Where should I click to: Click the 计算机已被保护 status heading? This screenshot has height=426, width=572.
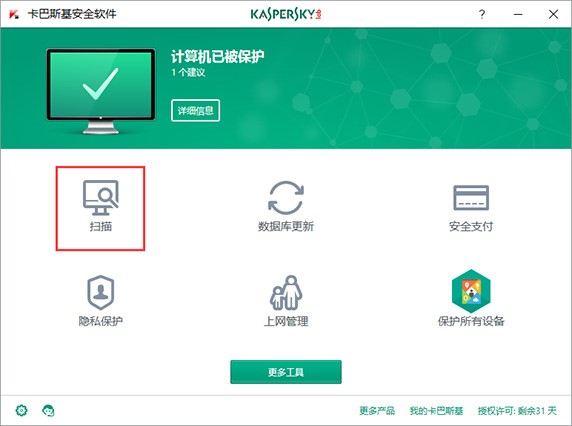(217, 56)
